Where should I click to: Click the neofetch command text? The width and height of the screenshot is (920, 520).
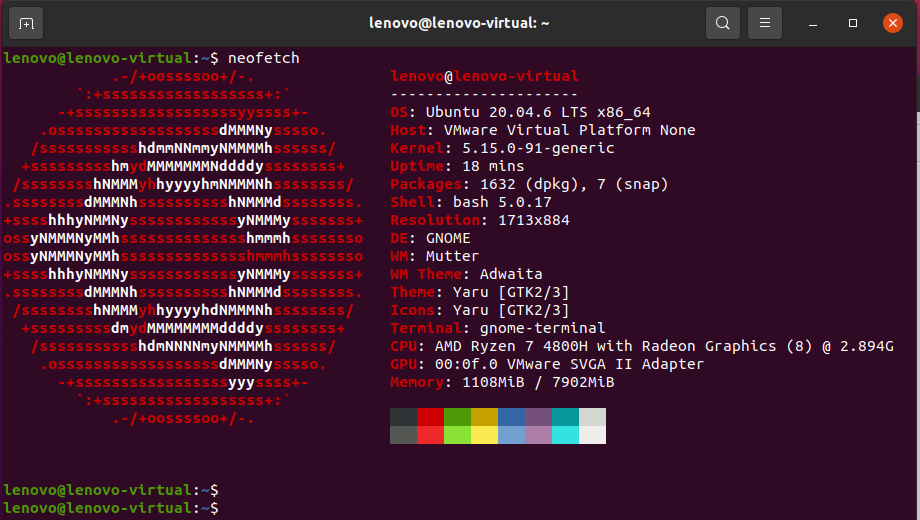pyautogui.click(x=263, y=58)
